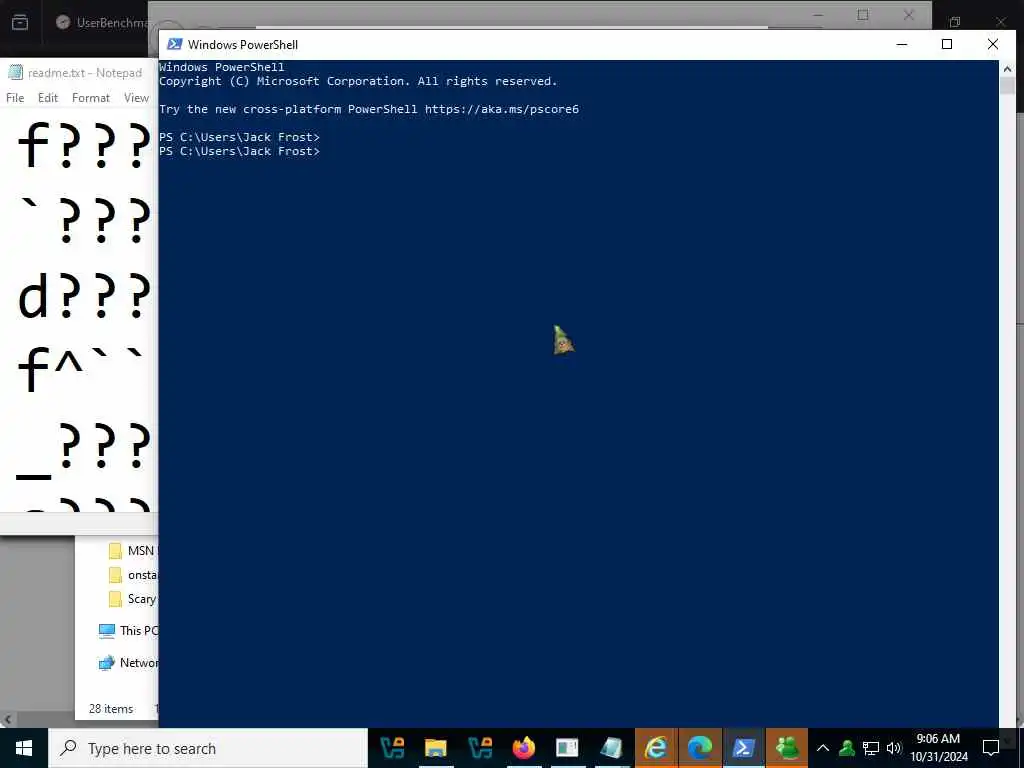1024x768 pixels.
Task: Click the green person tray icon
Action: tap(847, 748)
